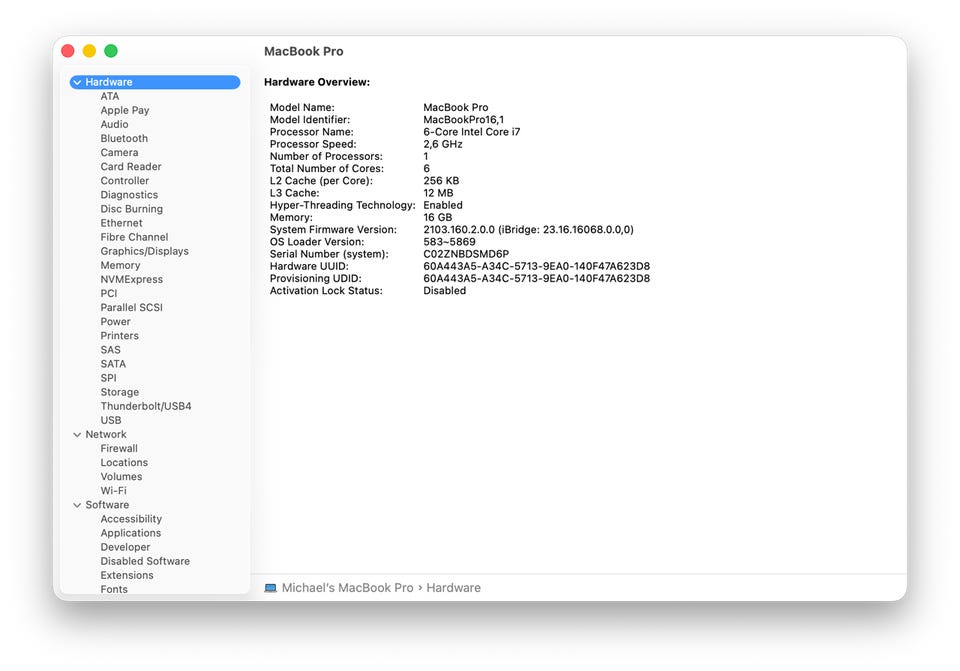Show Power information

[x=116, y=321]
